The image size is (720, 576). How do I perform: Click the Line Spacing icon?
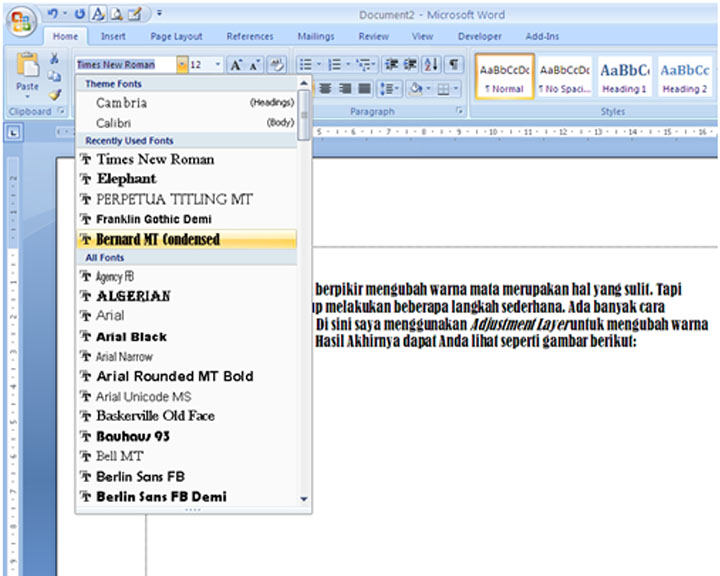(389, 89)
